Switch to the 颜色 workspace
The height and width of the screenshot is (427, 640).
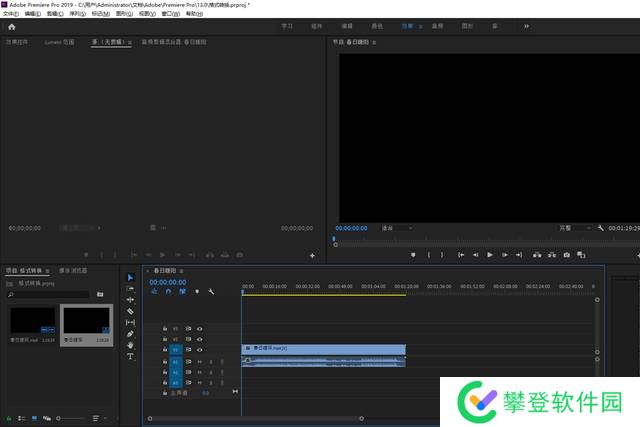pos(376,27)
